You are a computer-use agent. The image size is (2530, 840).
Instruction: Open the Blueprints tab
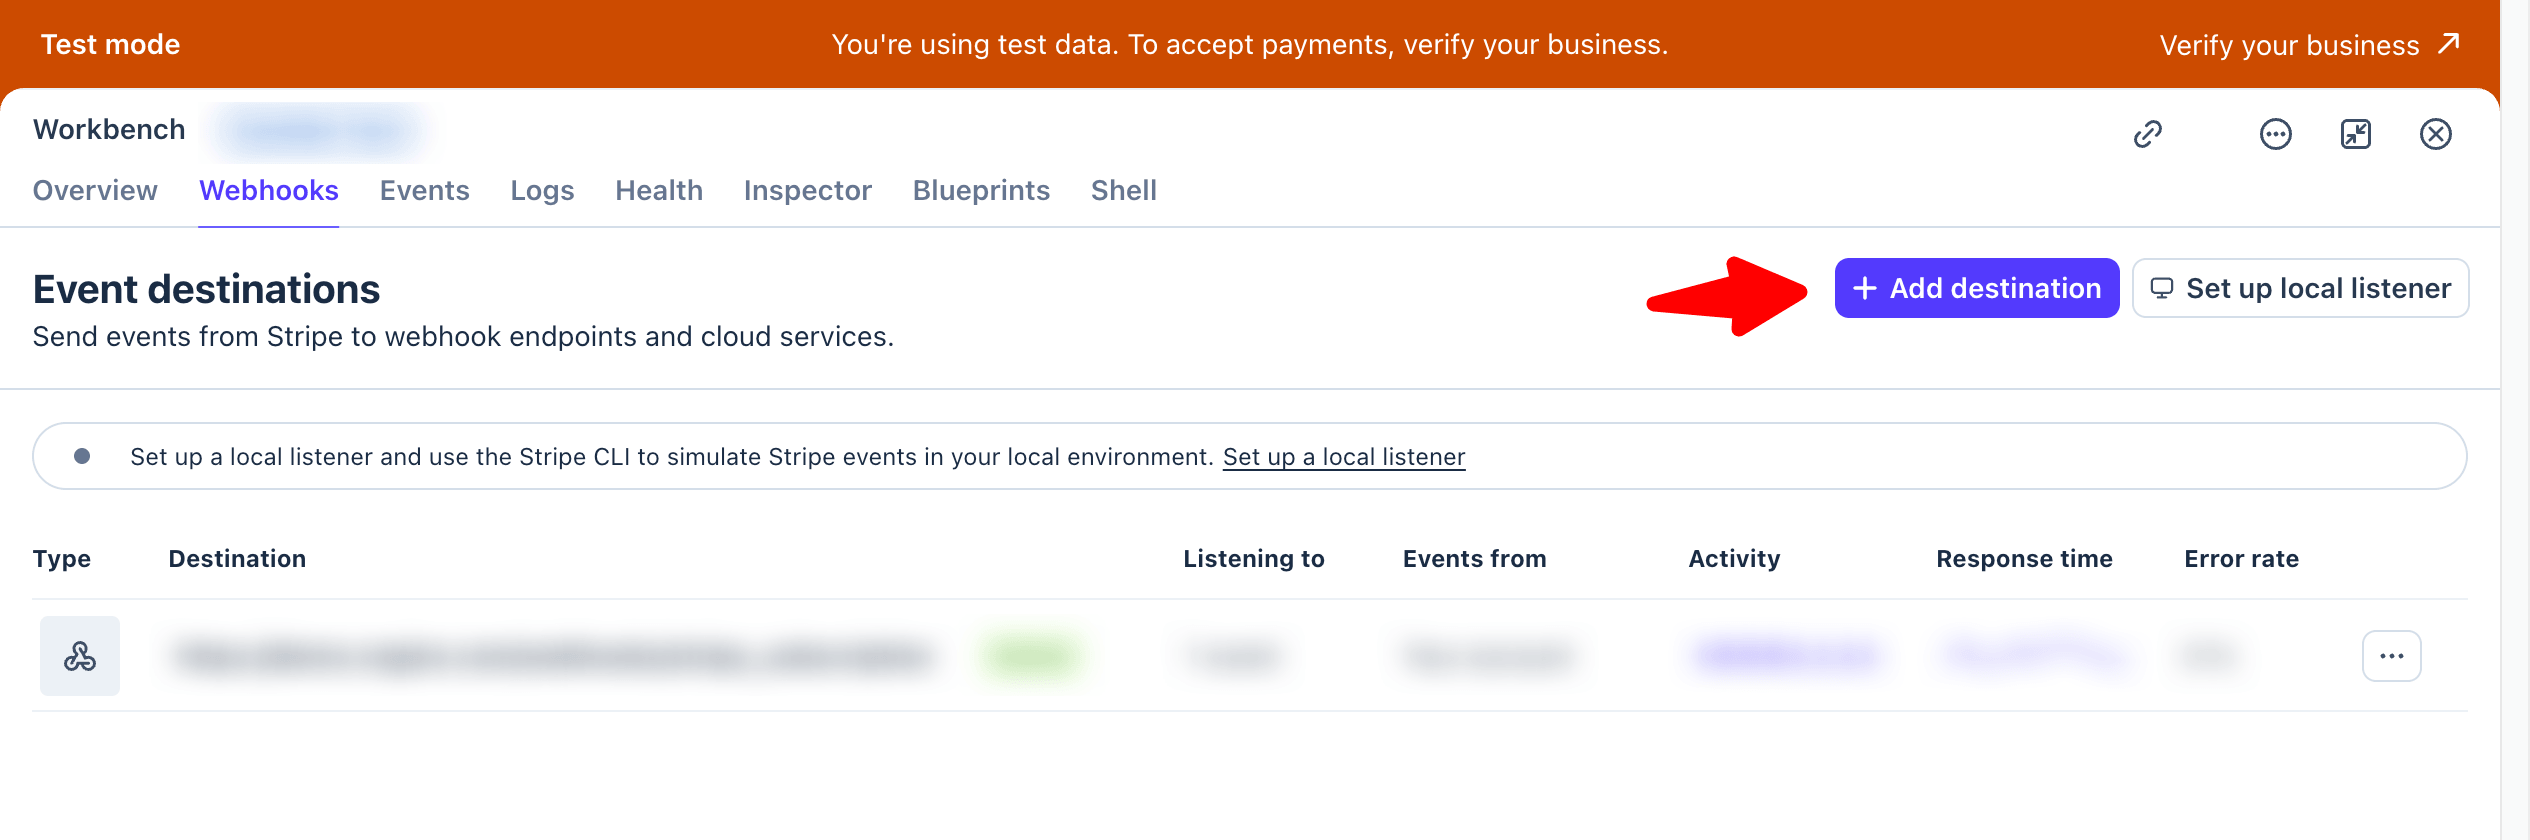(x=981, y=190)
